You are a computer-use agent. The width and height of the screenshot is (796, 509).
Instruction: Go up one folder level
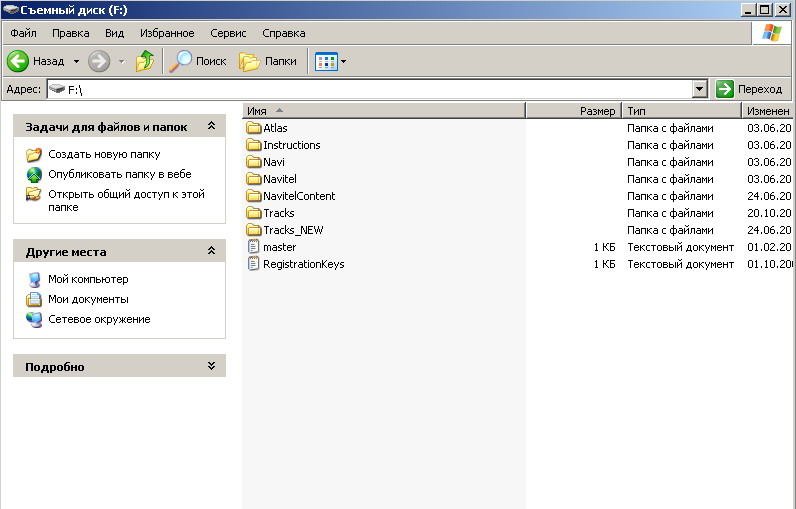145,61
